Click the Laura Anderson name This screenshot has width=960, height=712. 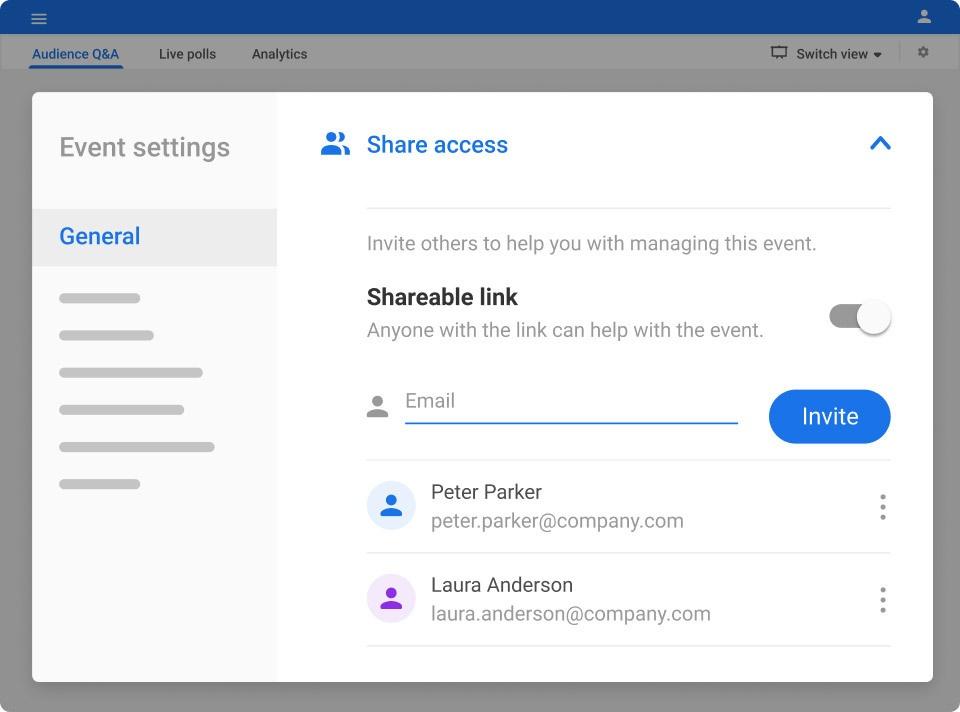[501, 585]
